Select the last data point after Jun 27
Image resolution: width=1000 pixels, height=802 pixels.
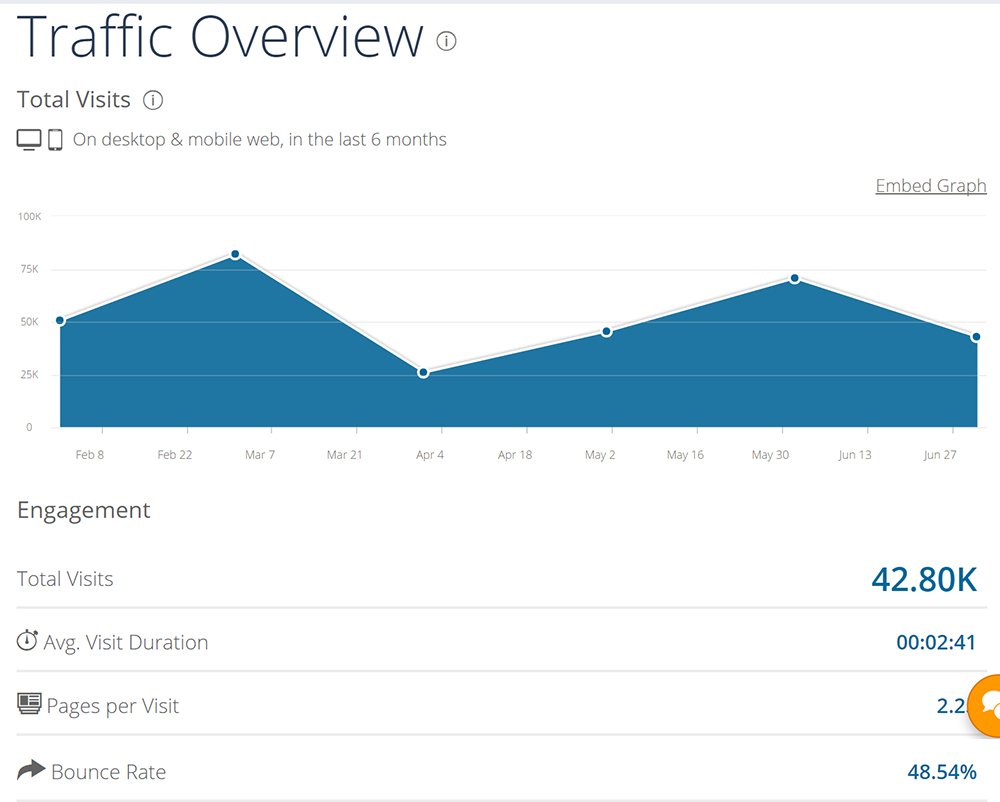pyautogui.click(x=976, y=338)
